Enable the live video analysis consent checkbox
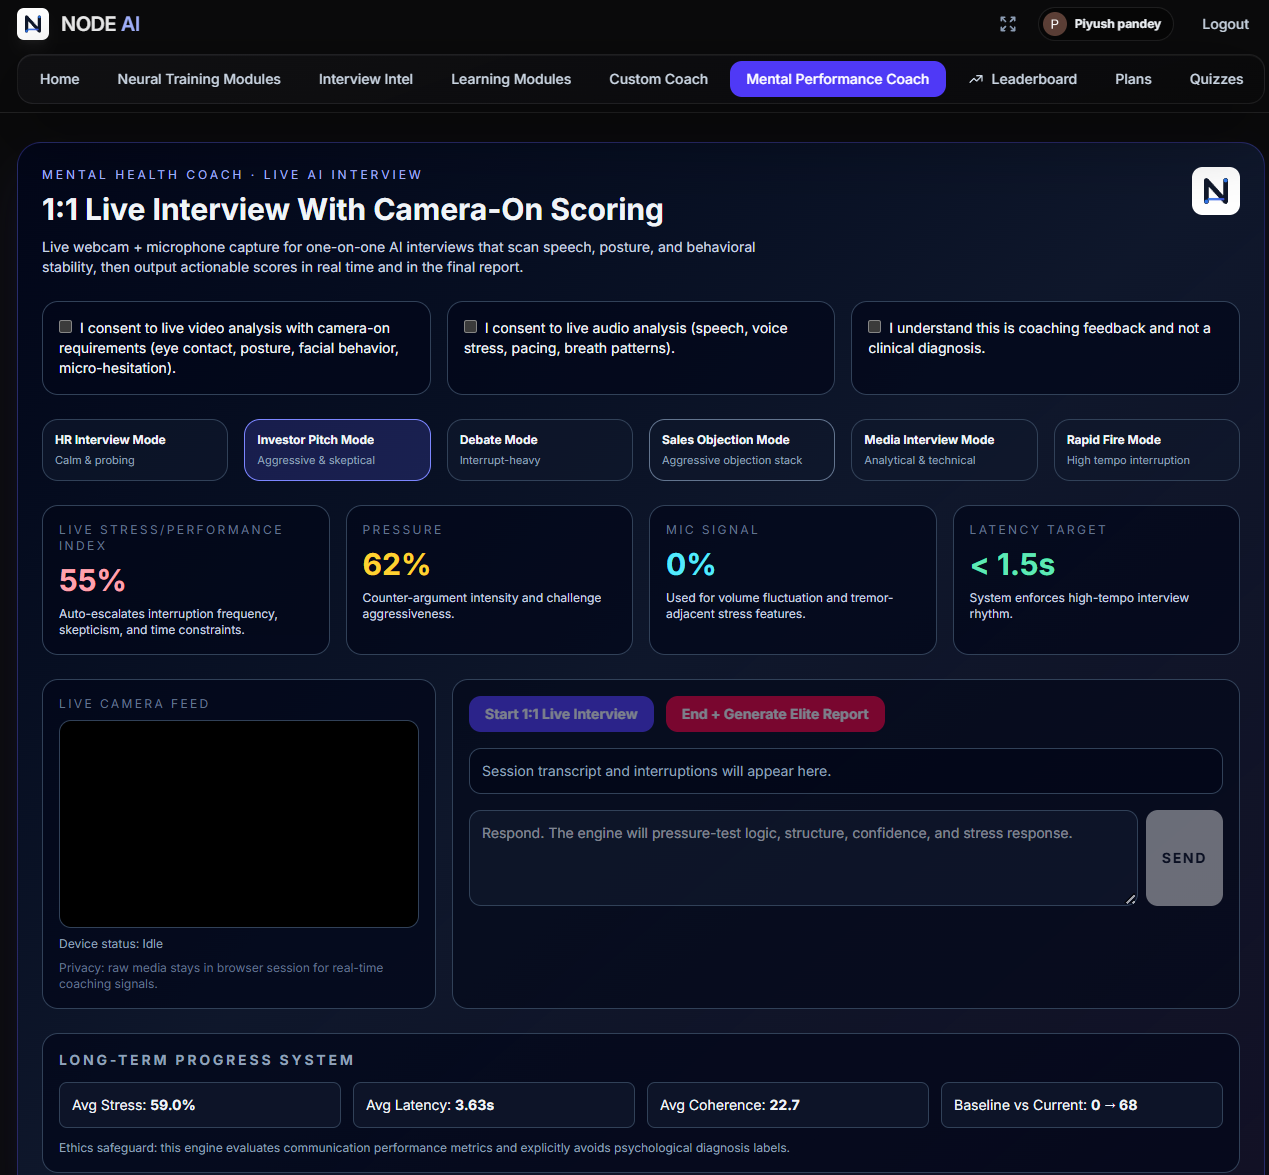This screenshot has width=1269, height=1175. point(65,325)
